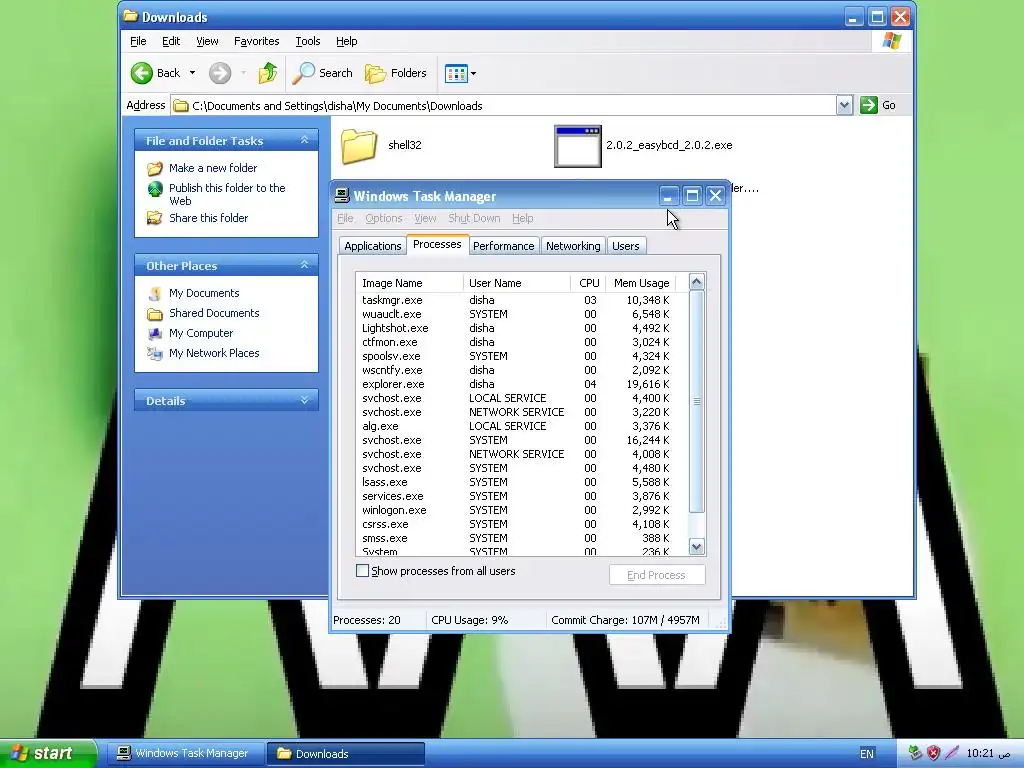Click process list scrollbar thumb
The width and height of the screenshot is (1024, 768).
(697, 401)
